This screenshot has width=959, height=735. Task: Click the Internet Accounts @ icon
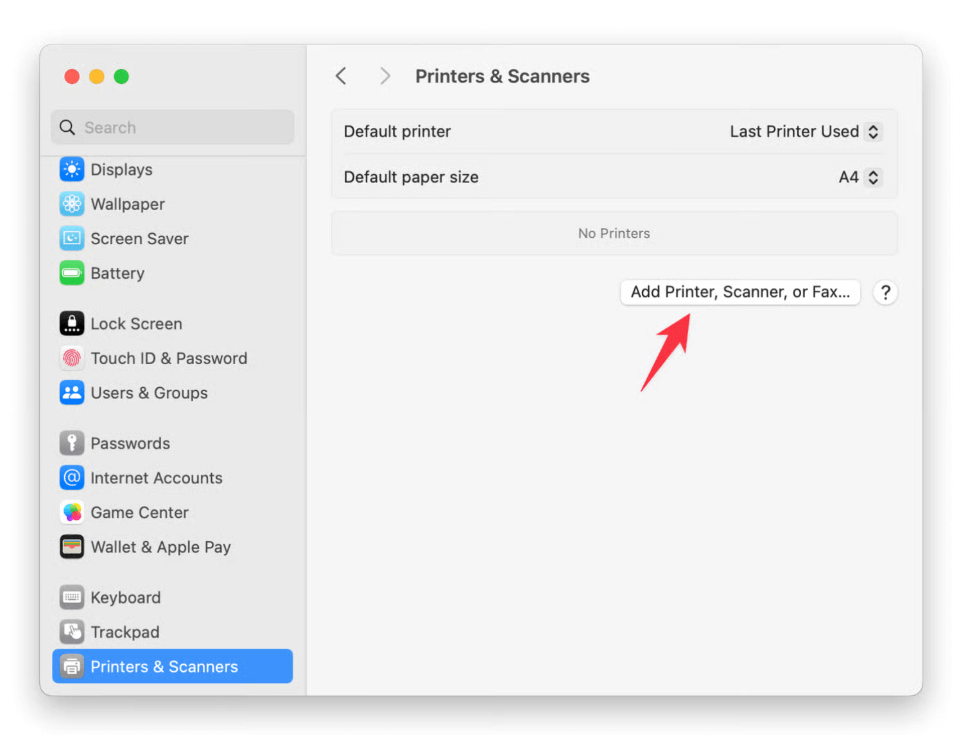tap(72, 478)
